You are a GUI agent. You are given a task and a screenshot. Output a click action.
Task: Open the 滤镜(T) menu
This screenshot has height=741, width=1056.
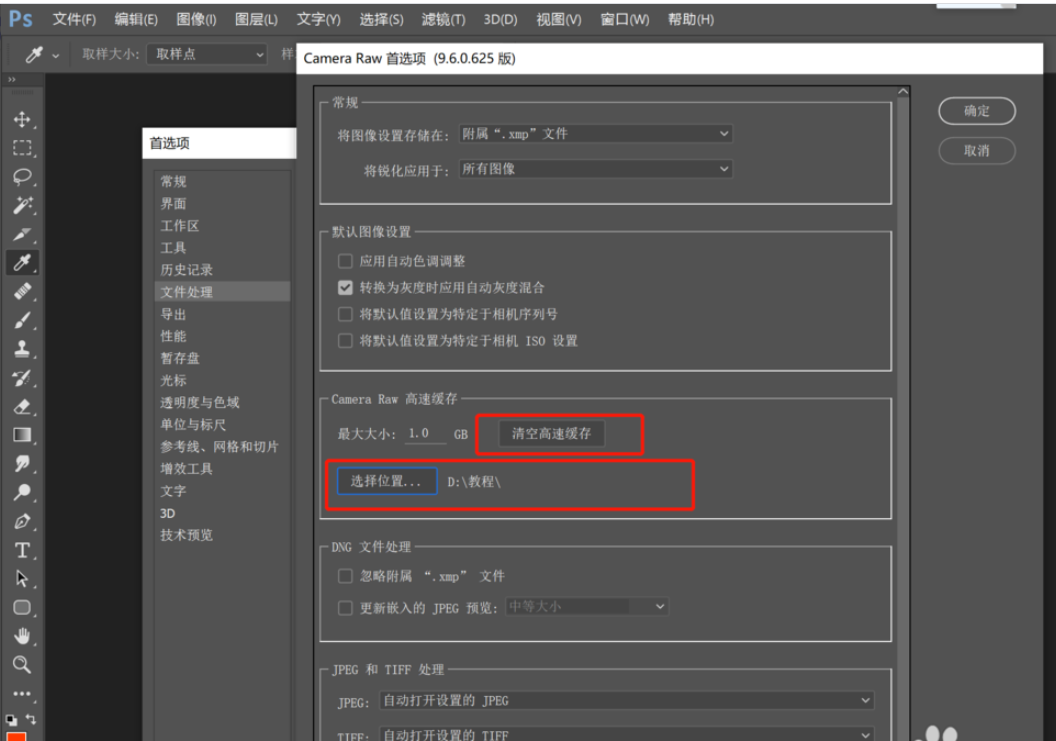(443, 20)
